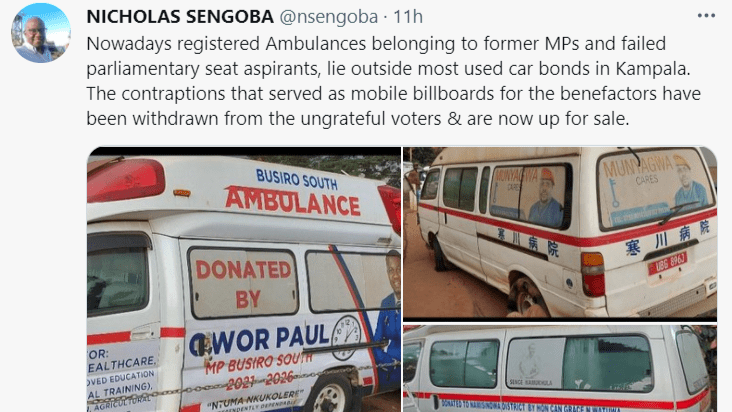The image size is (732, 412).
Task: Click the red siren light on ambulance roof
Action: pyautogui.click(x=126, y=180)
